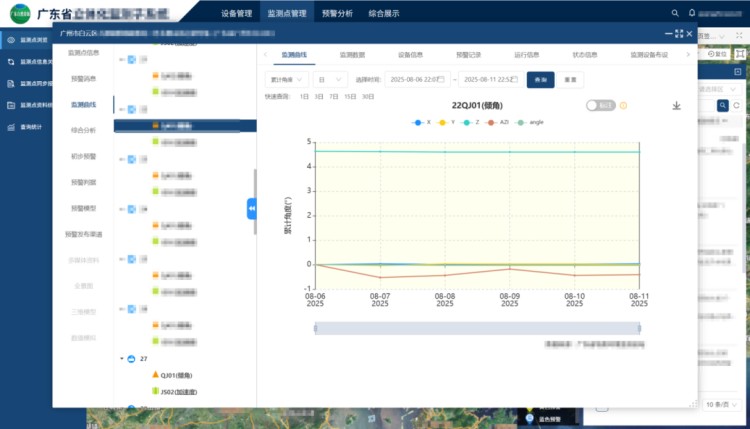Click the right handle of chart zoom slider
The width and height of the screenshot is (750, 429).
640,328
